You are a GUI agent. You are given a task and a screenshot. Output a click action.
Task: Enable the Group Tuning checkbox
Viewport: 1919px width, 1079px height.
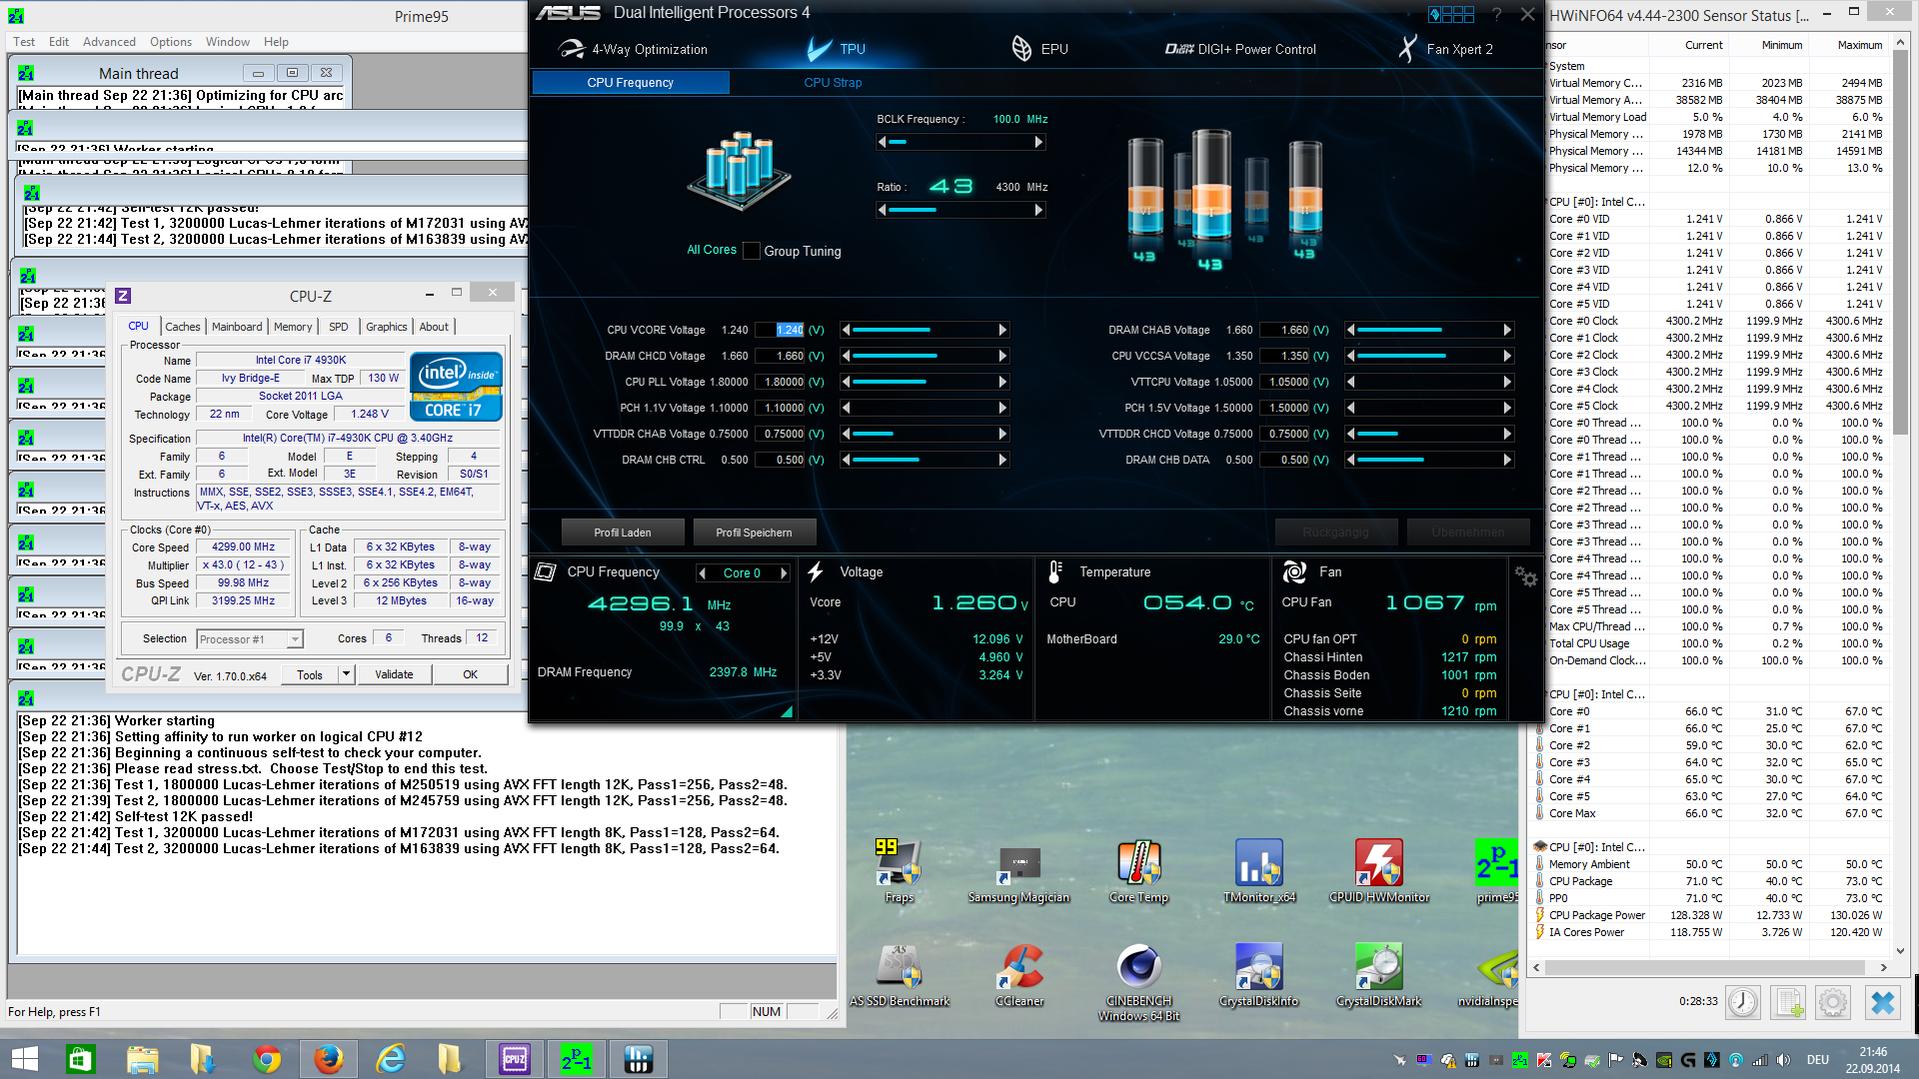coord(751,251)
